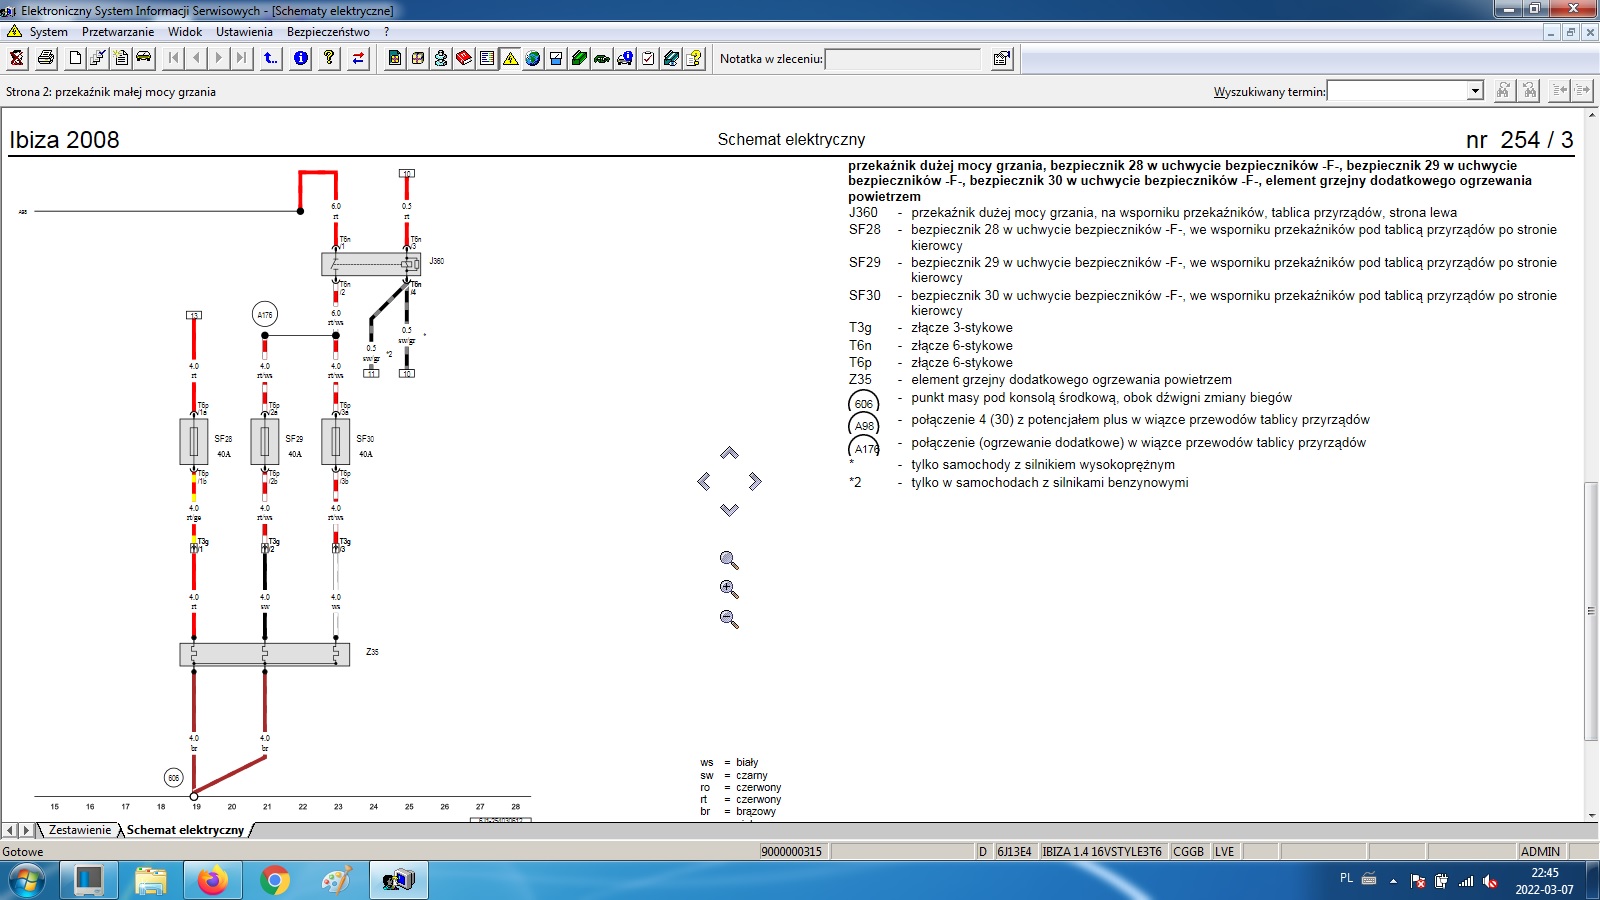Click the 'Ibiza 2008' heading text
This screenshot has height=900, width=1600.
click(64, 140)
